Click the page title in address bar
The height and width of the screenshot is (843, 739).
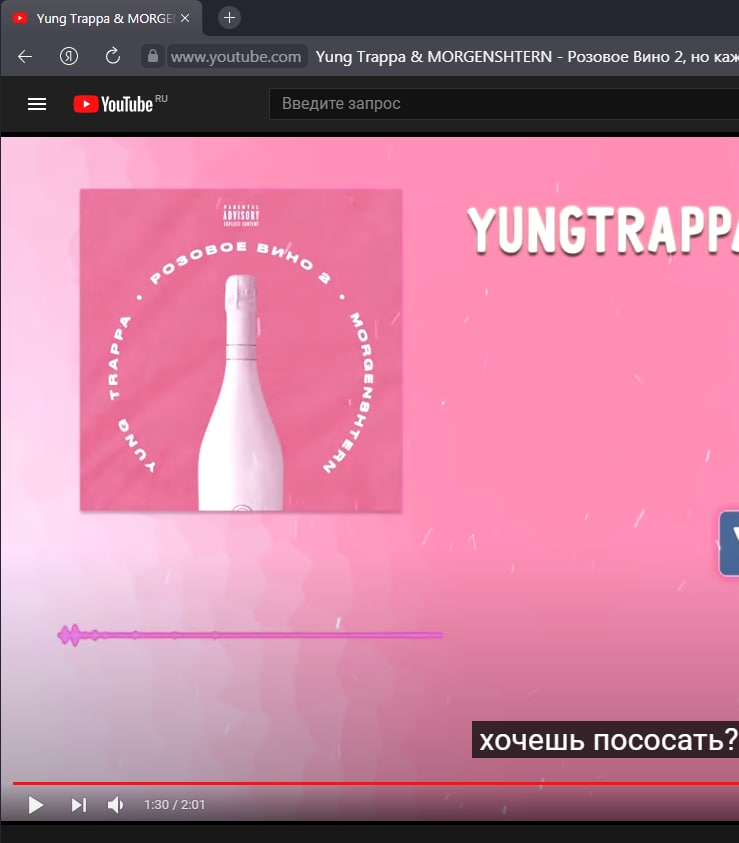coord(527,56)
